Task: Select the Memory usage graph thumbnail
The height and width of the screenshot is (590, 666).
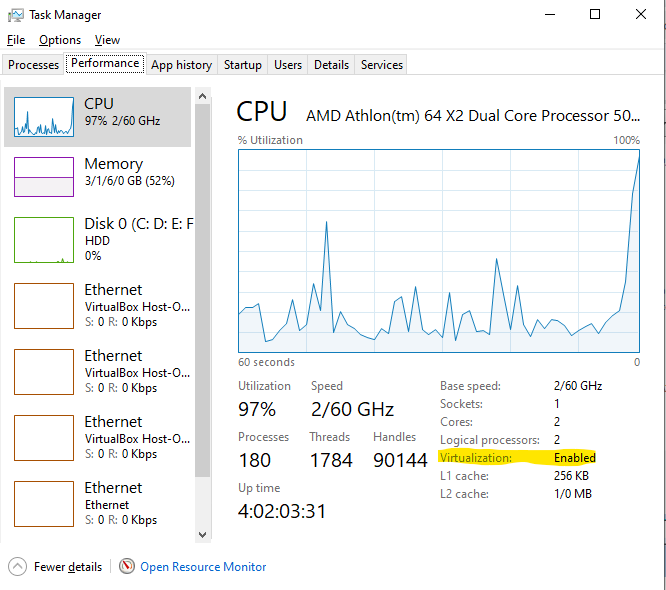Action: (x=43, y=177)
